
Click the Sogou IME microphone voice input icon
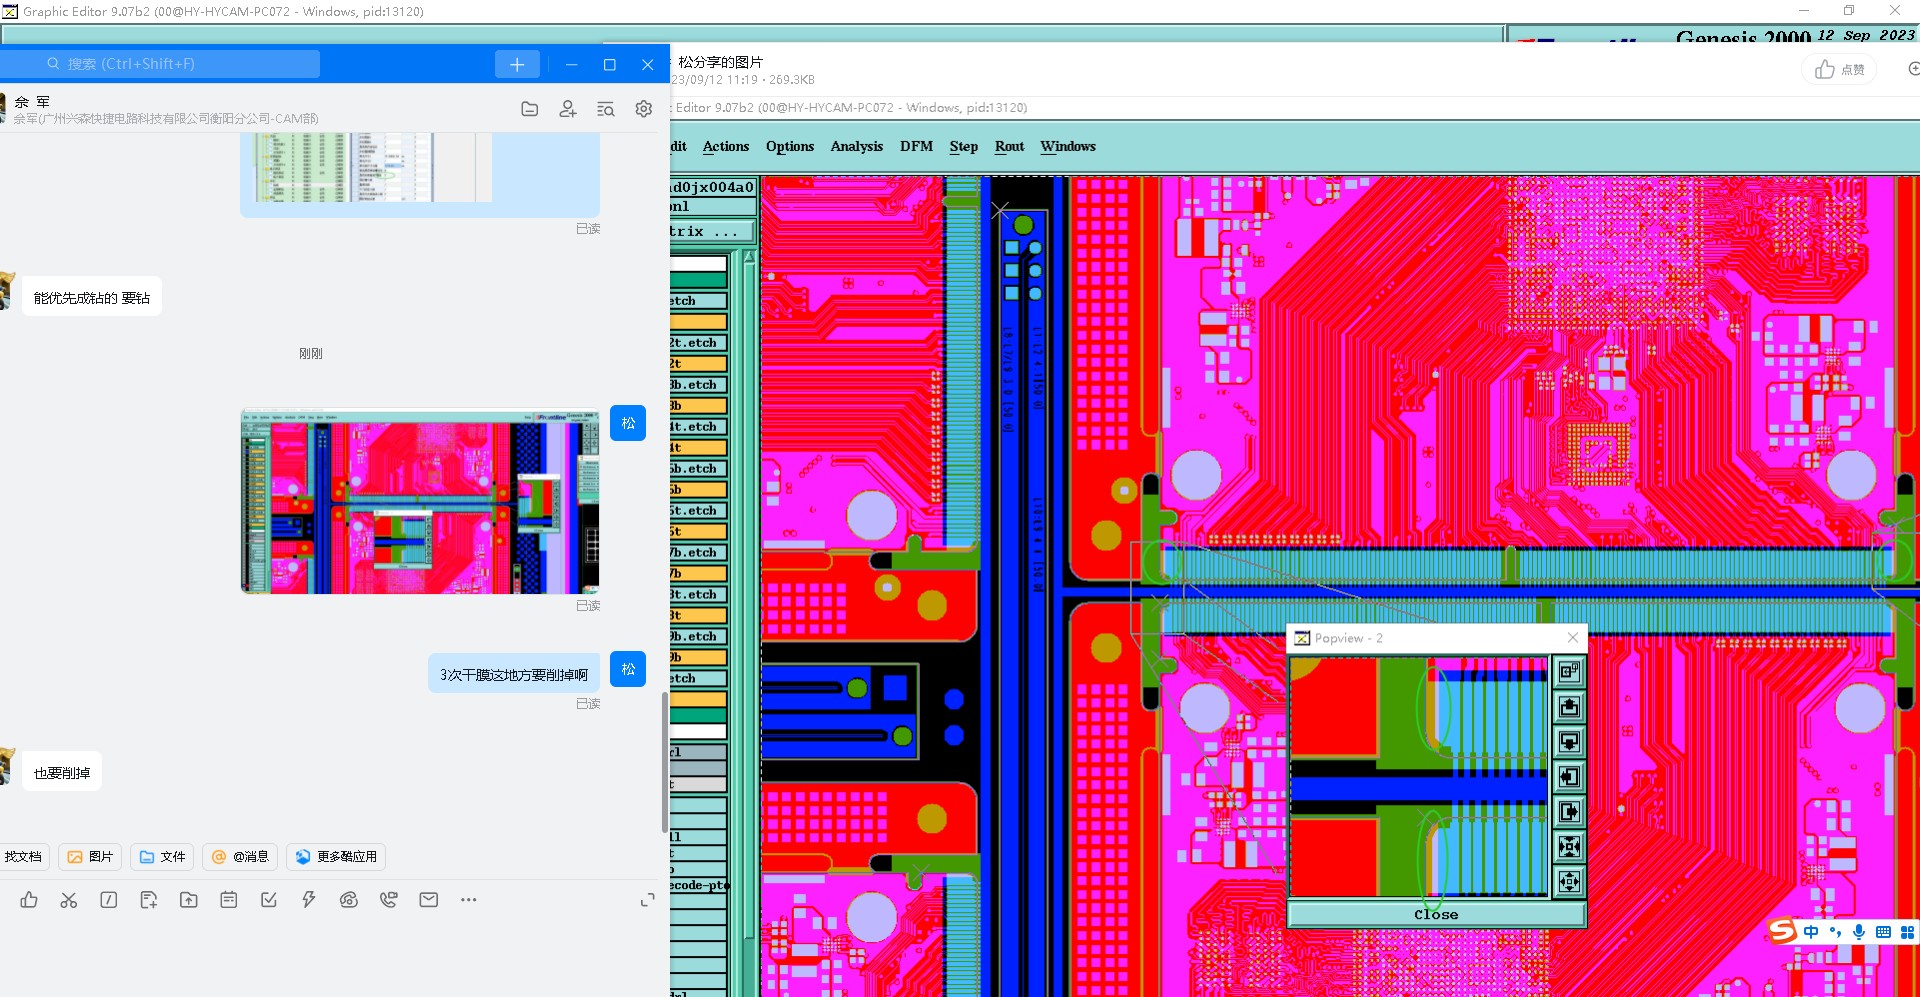click(x=1859, y=932)
